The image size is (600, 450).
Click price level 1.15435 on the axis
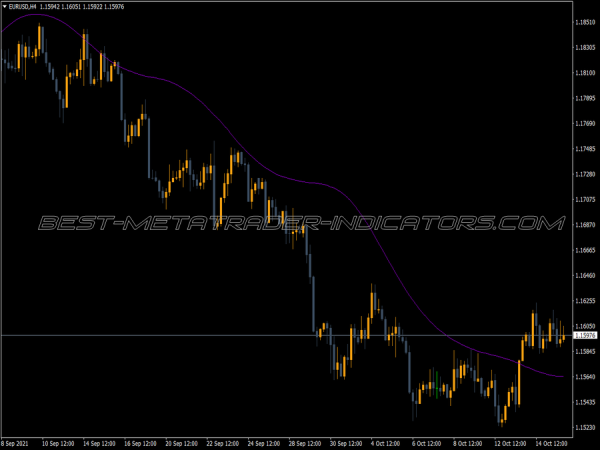[585, 402]
